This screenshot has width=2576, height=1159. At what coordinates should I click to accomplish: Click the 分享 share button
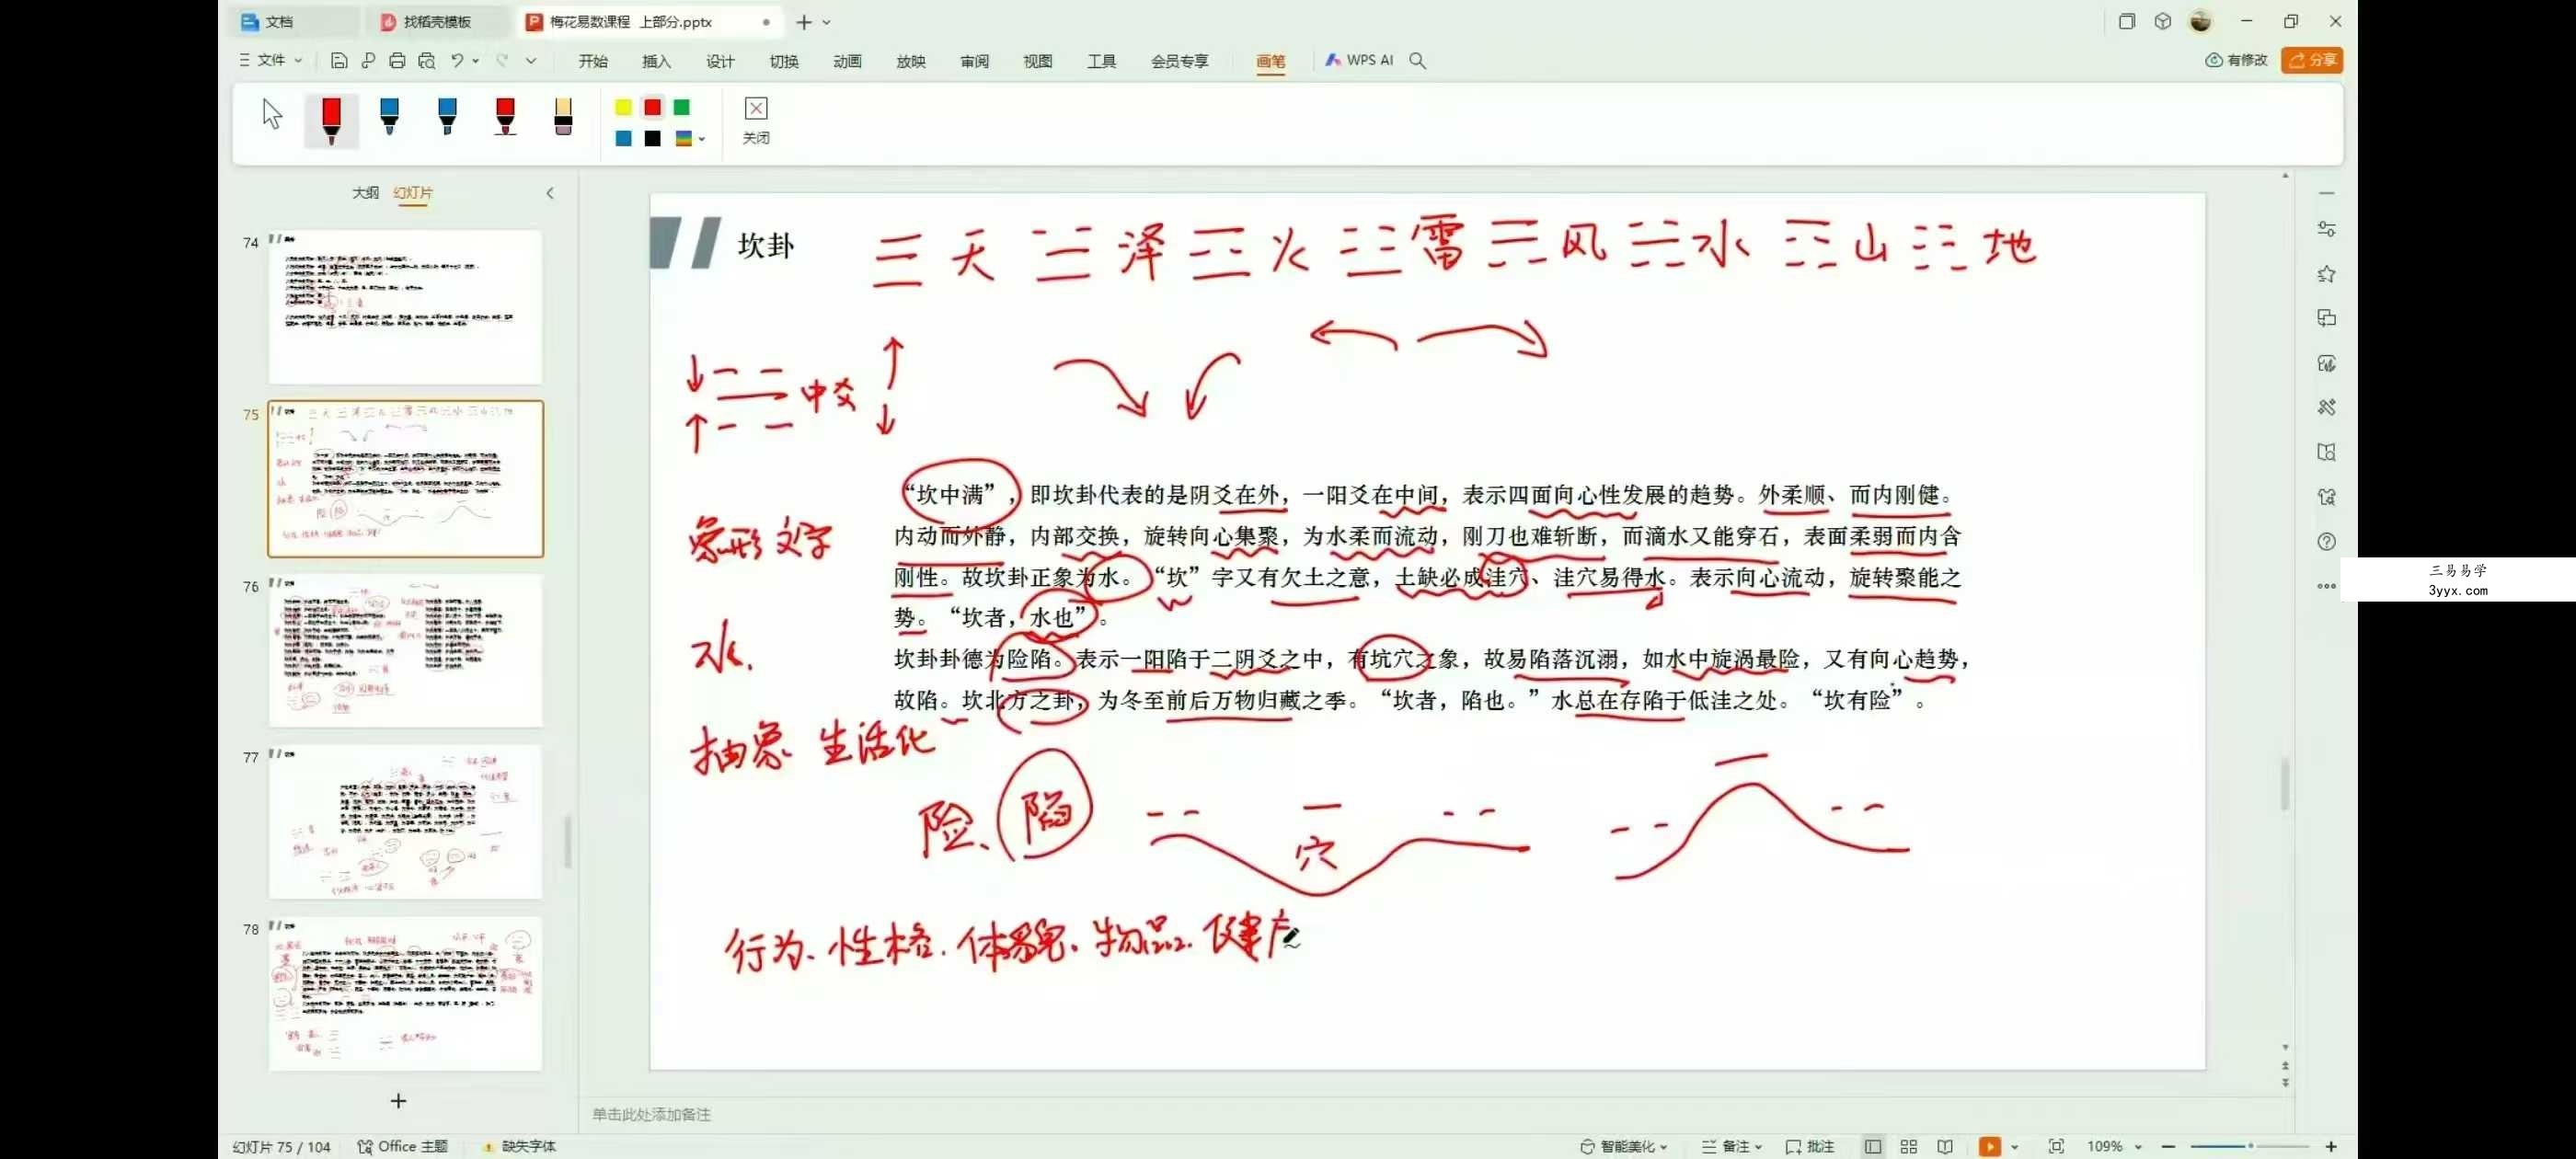coord(2312,60)
